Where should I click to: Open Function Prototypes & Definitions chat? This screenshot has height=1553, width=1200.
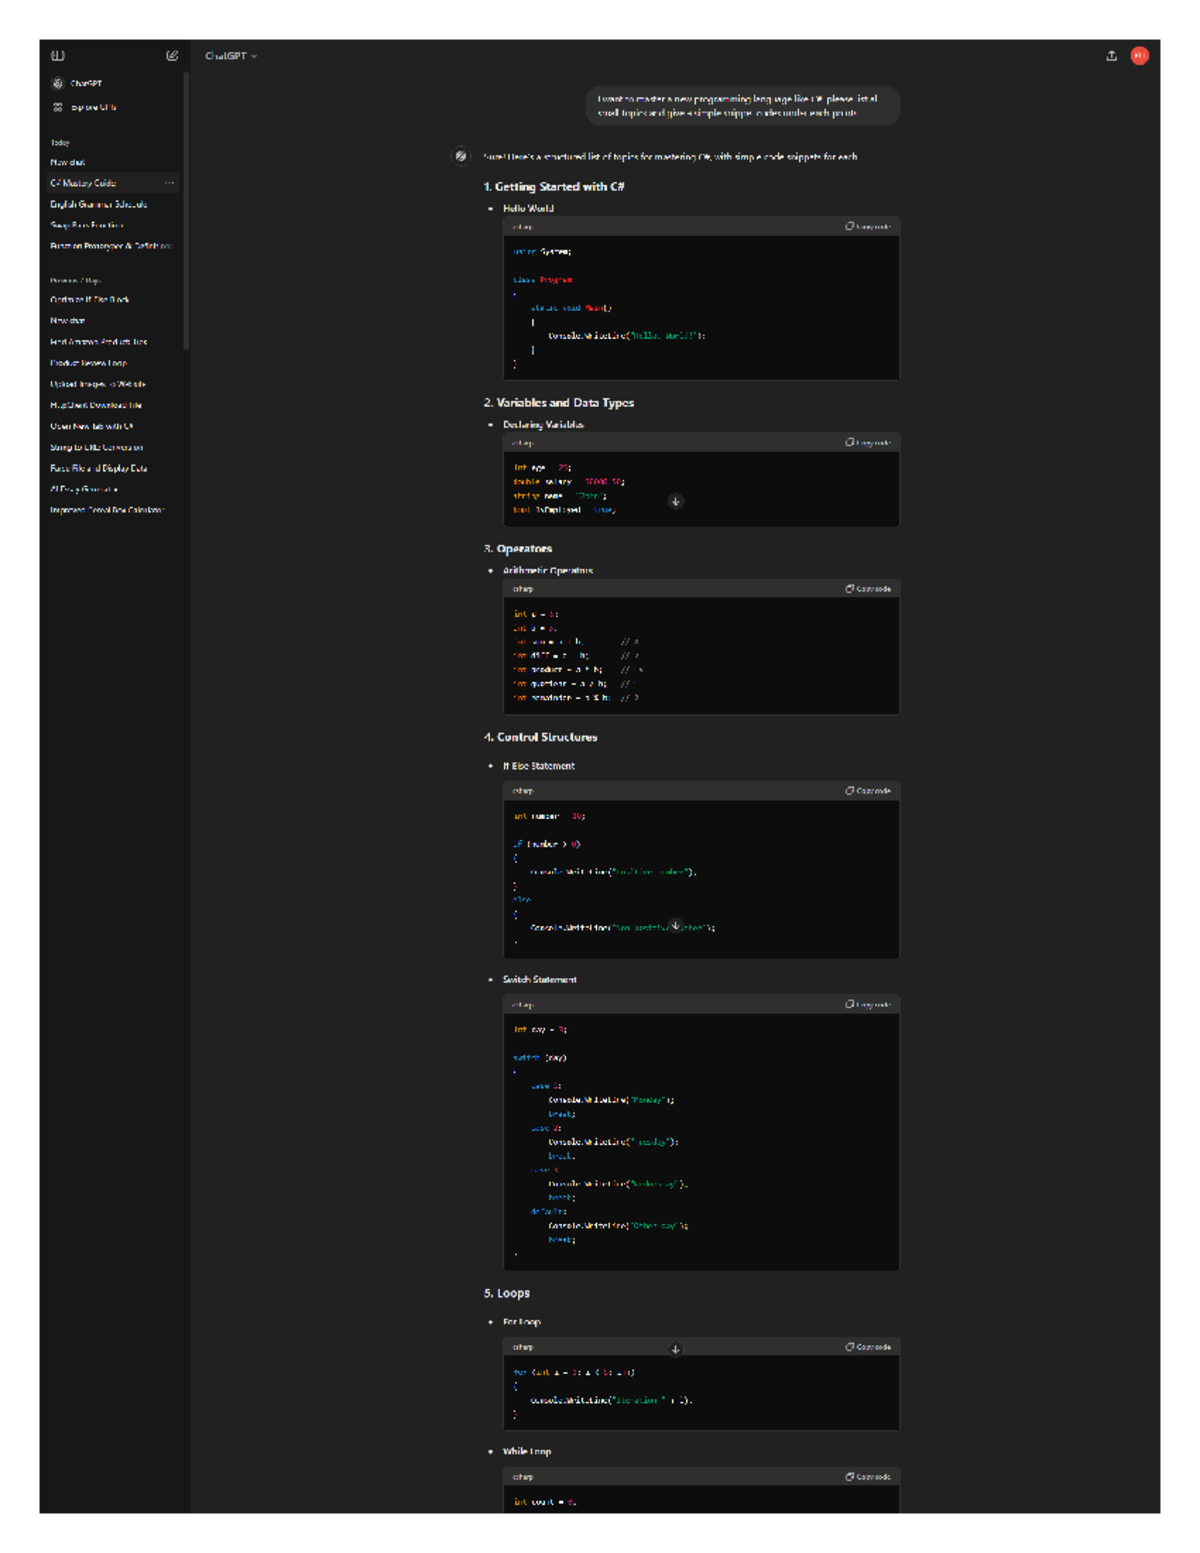pyautogui.click(x=111, y=246)
